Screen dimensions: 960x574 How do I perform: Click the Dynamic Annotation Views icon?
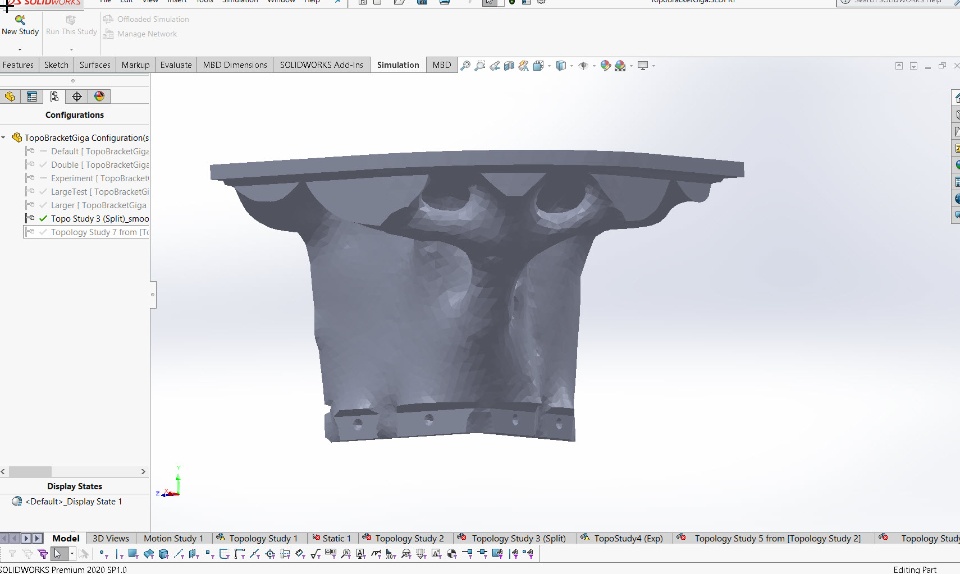coord(523,65)
